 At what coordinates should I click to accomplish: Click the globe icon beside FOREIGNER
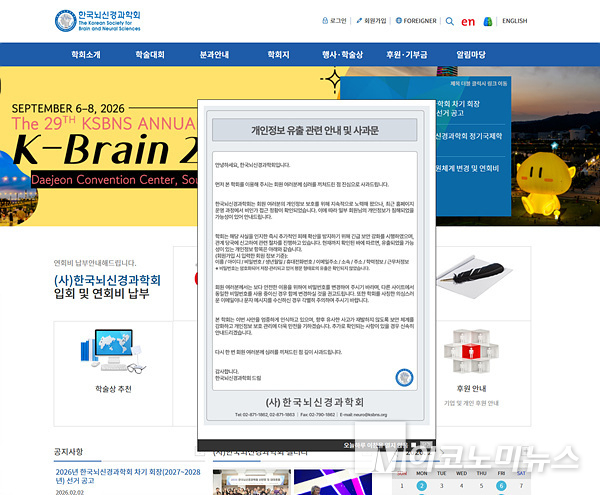tap(397, 21)
